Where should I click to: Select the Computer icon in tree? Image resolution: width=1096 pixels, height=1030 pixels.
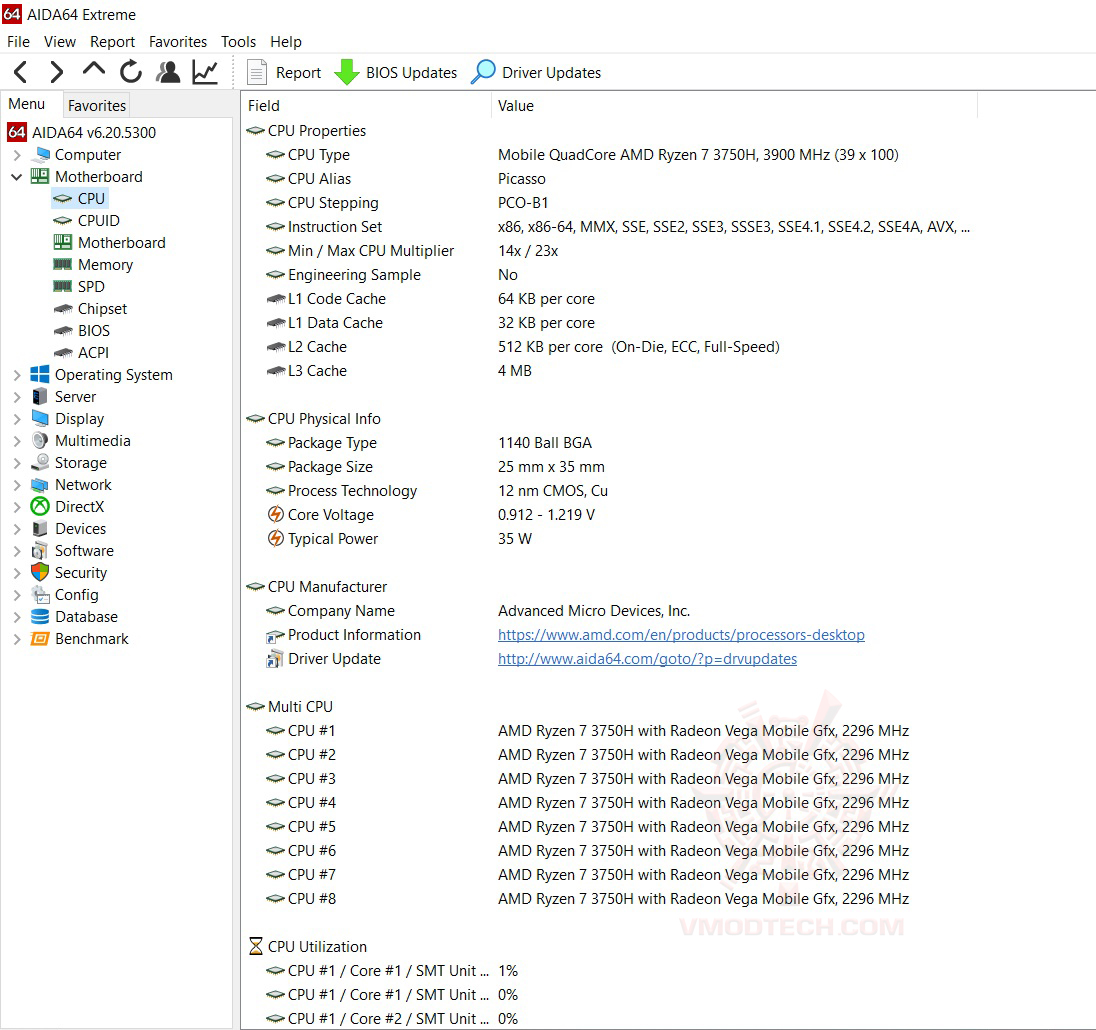coord(42,154)
